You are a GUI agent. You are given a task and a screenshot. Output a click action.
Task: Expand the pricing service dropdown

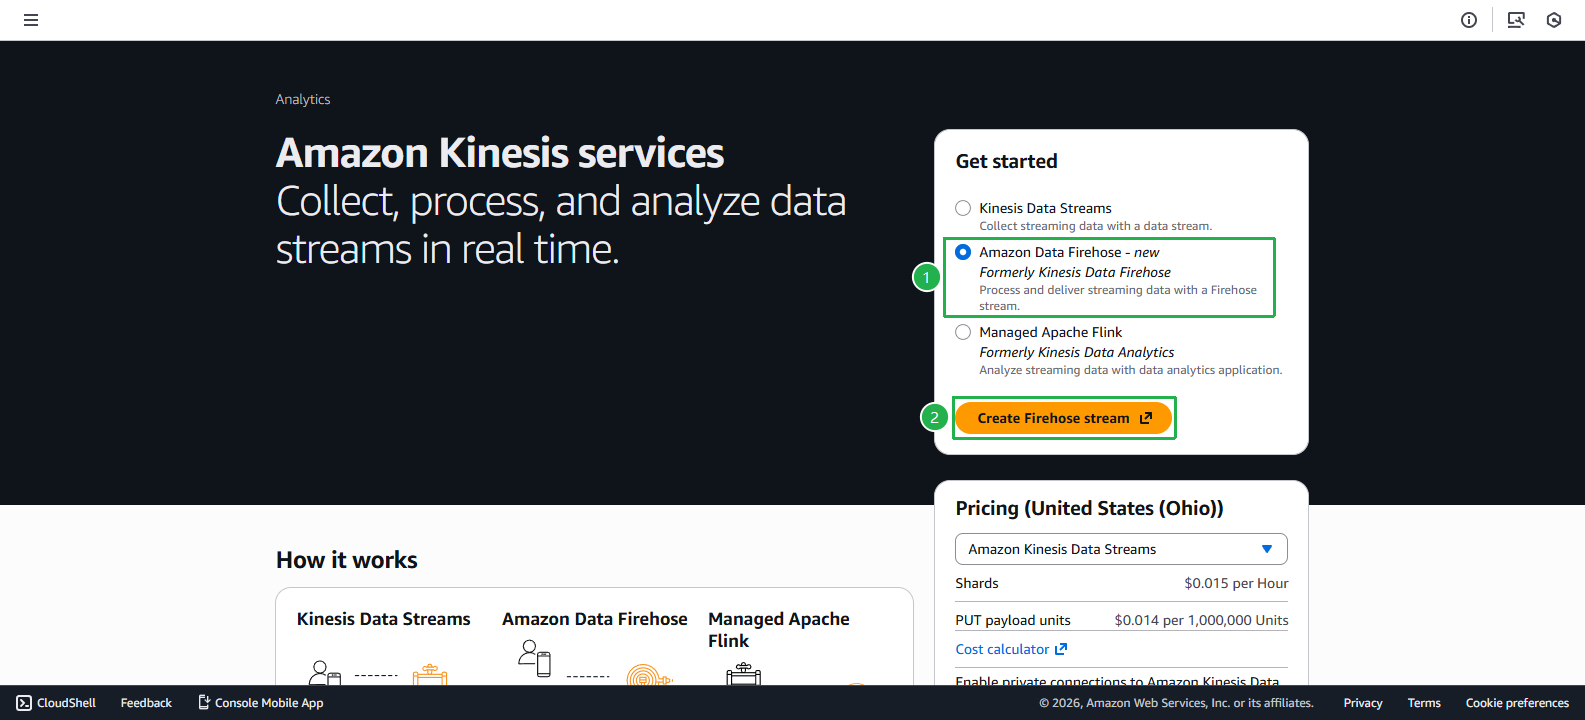1121,549
